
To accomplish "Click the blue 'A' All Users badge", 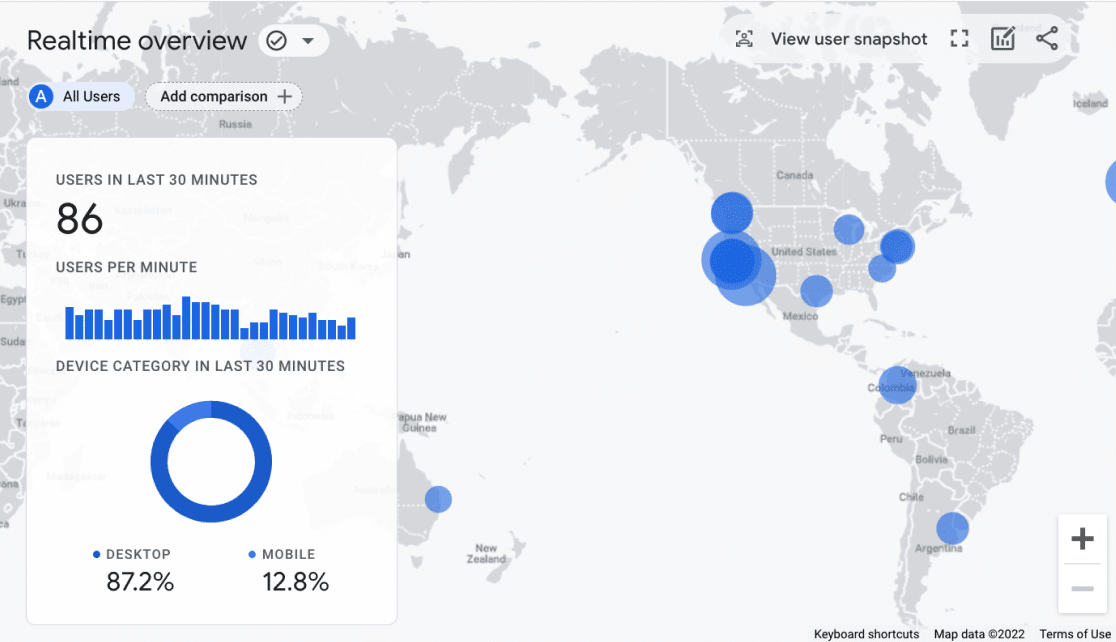I will [x=41, y=96].
